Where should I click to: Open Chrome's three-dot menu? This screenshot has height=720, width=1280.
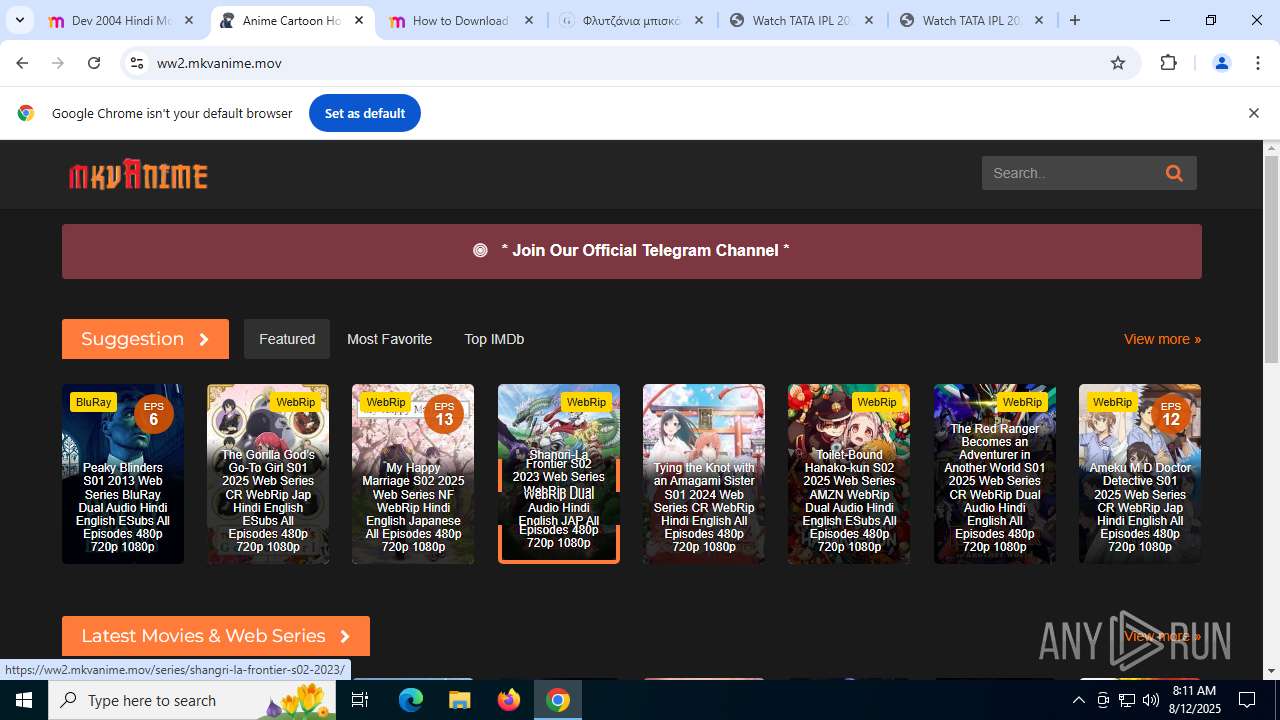tap(1258, 63)
